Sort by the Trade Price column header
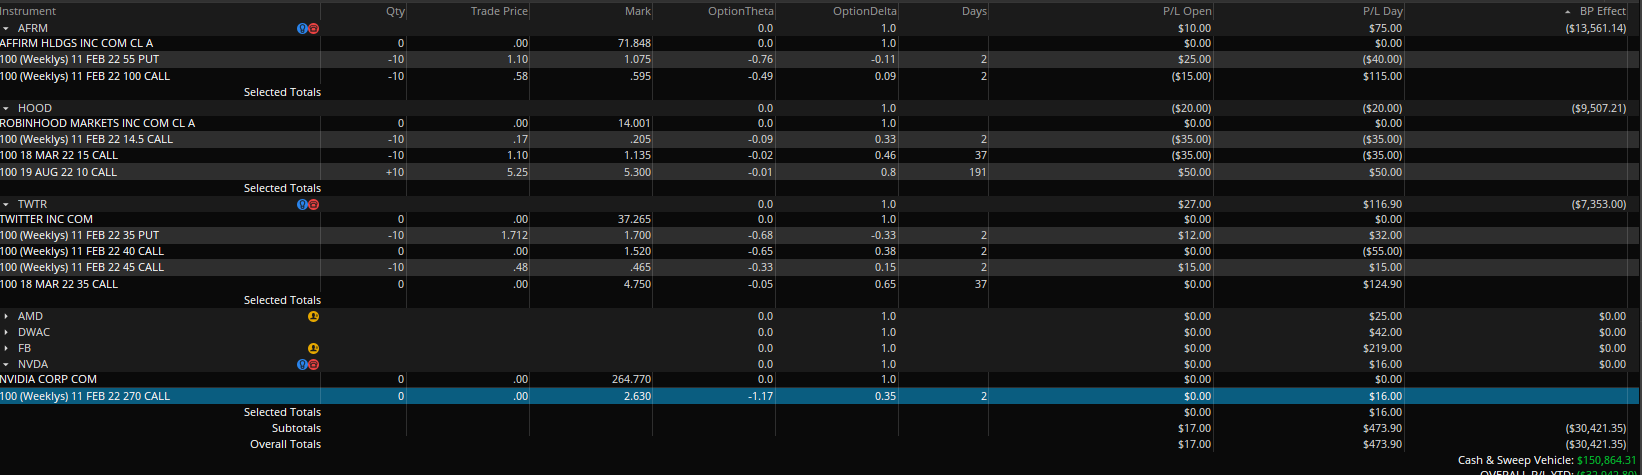Screen dimensions: 1642x475 (x=499, y=11)
